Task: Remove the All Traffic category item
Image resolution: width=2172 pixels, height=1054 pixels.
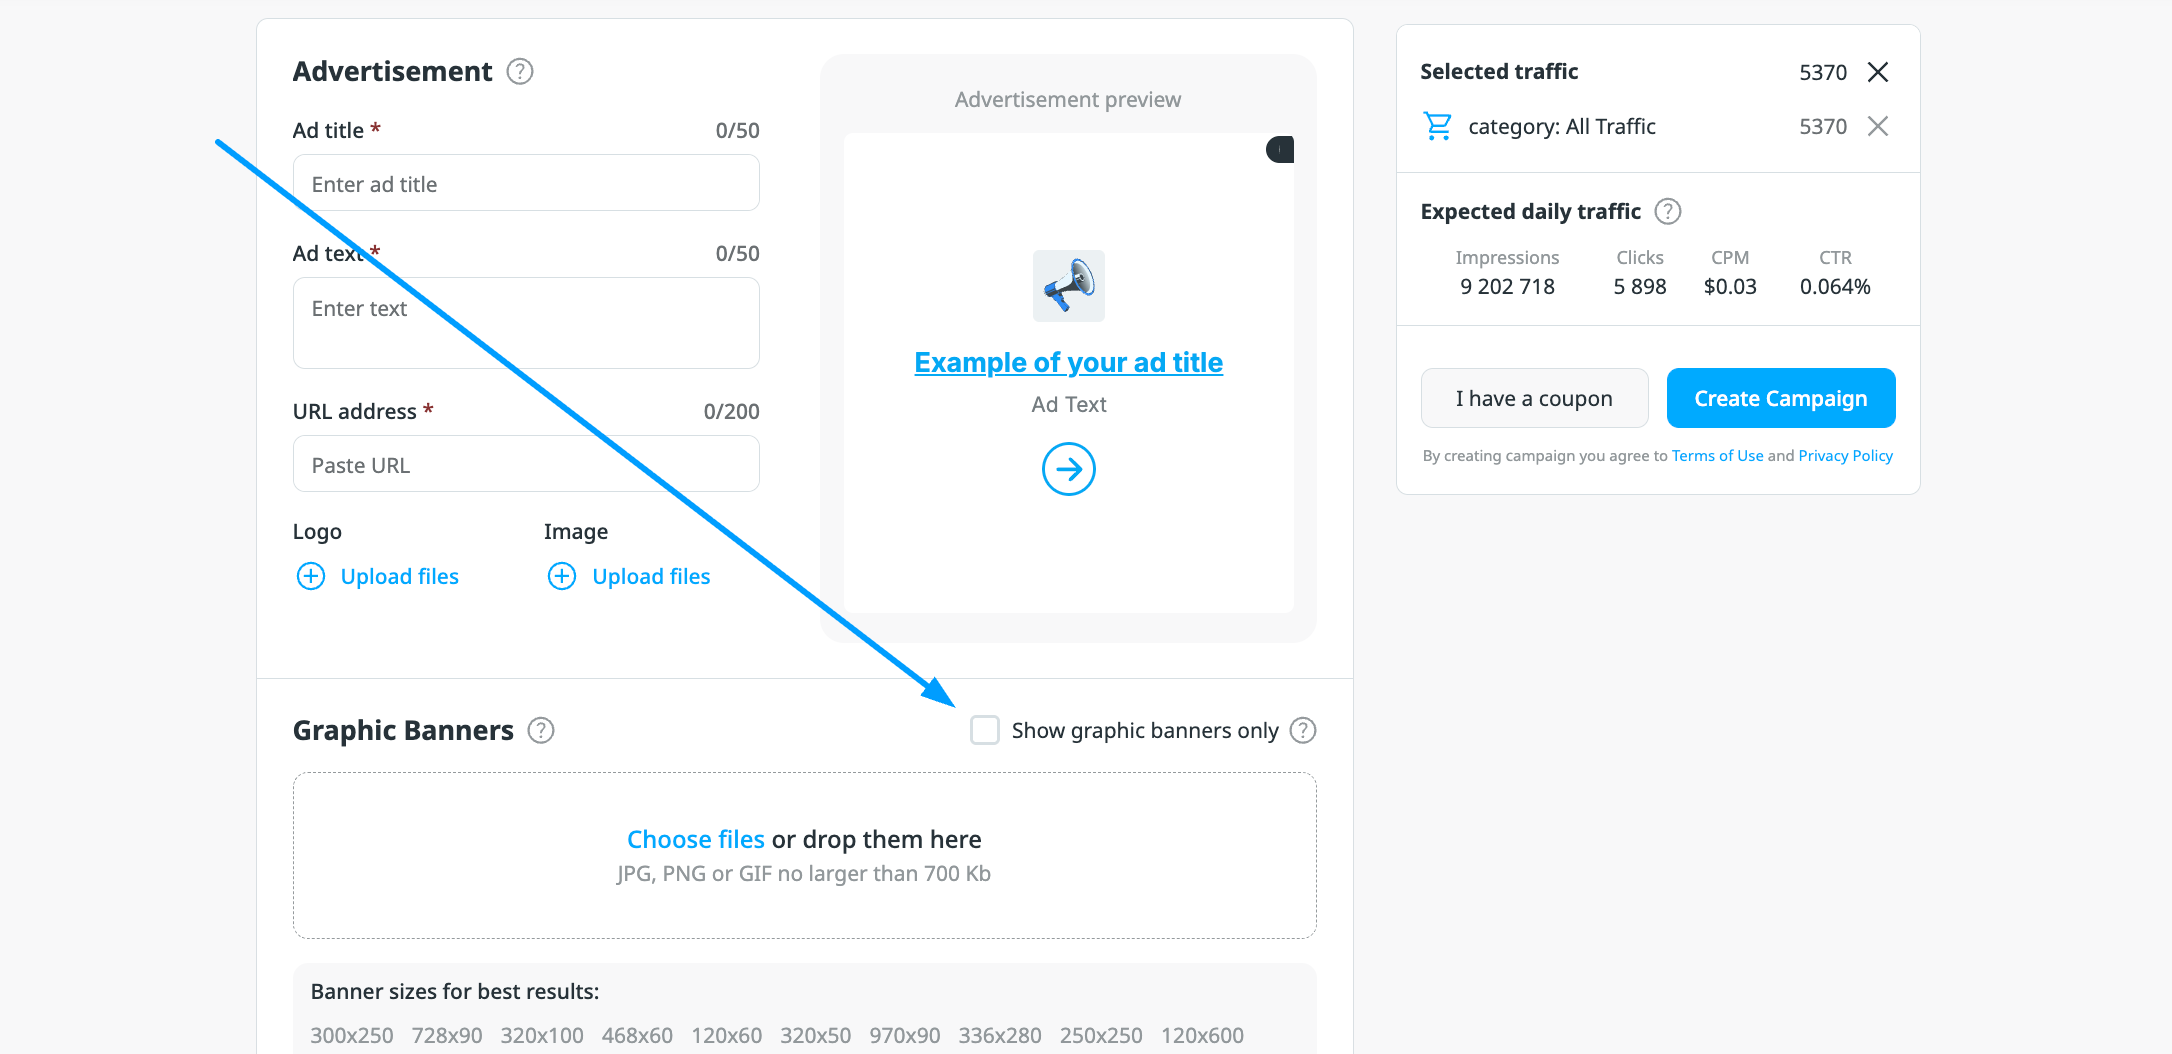Action: tap(1878, 127)
